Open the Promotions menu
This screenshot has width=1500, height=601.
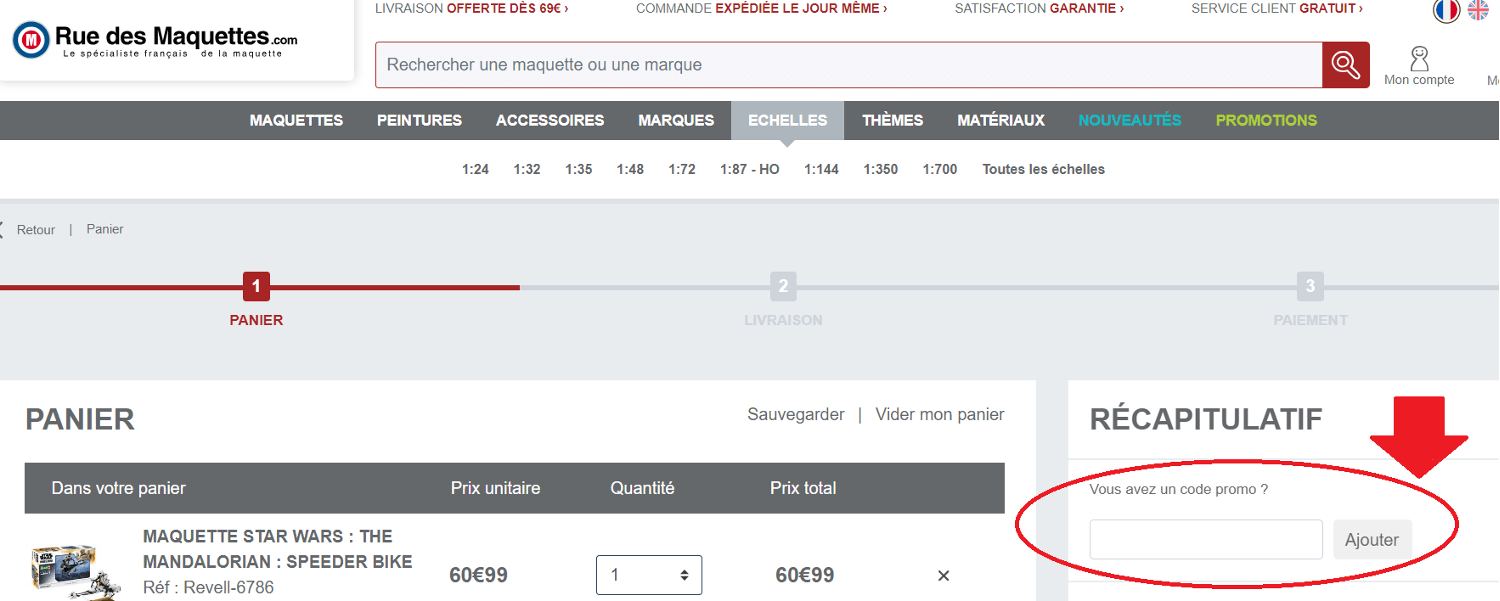pos(1267,120)
